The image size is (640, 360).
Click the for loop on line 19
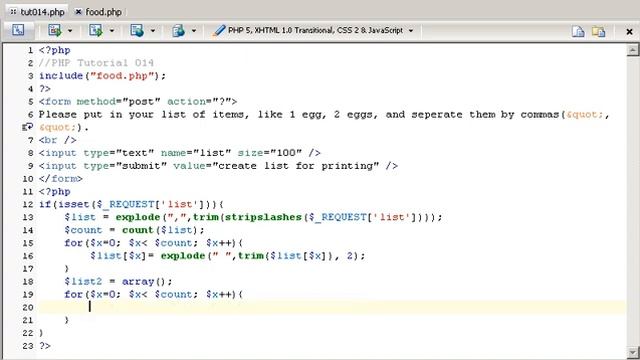point(154,294)
